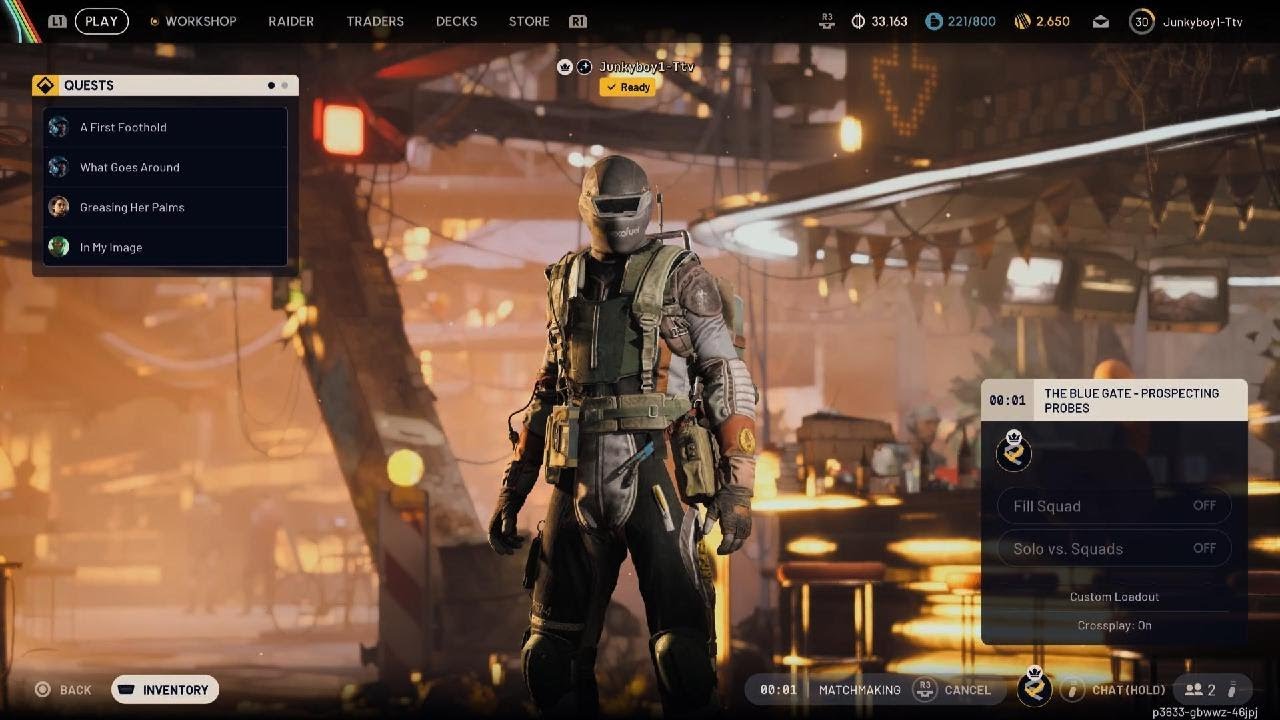This screenshot has height=720, width=1280.
Task: Toggle Fill Squad option
Action: 1114,506
